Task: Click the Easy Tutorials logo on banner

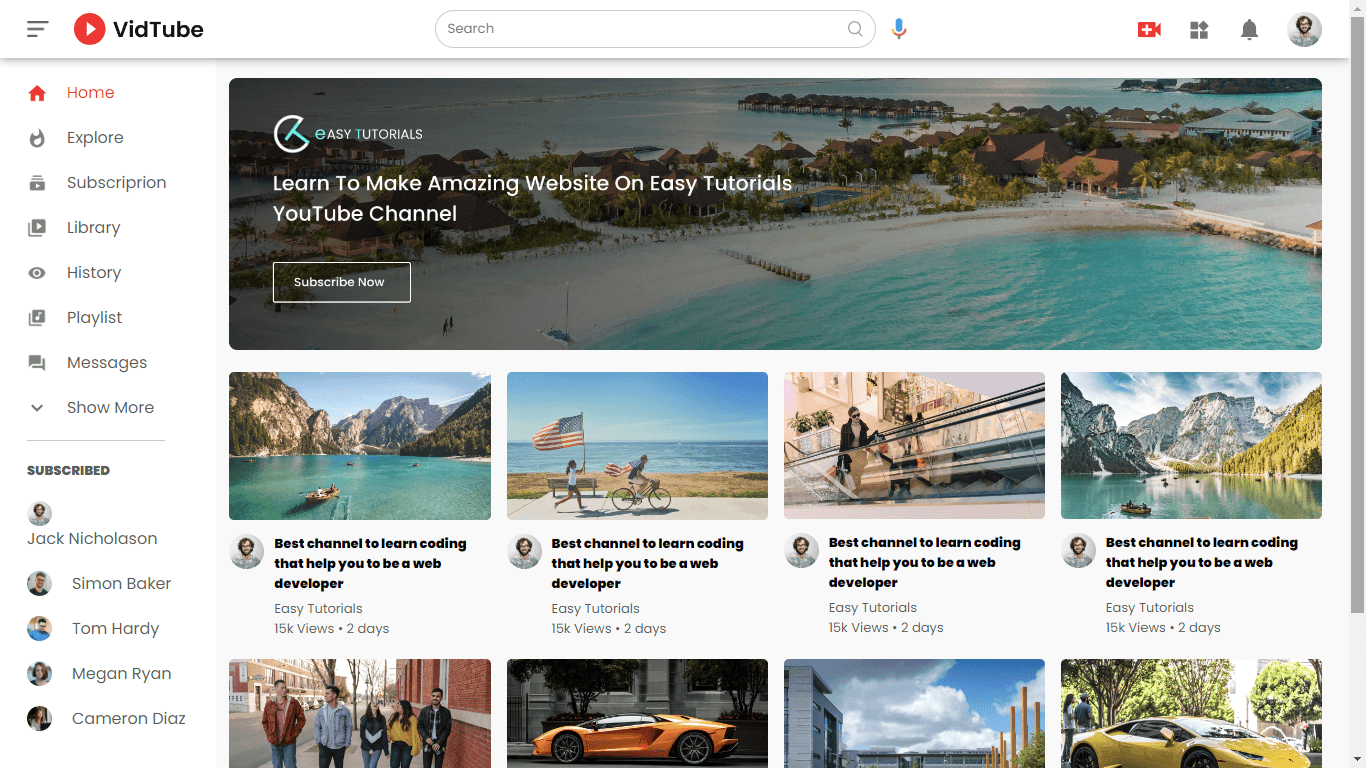Action: 348,134
